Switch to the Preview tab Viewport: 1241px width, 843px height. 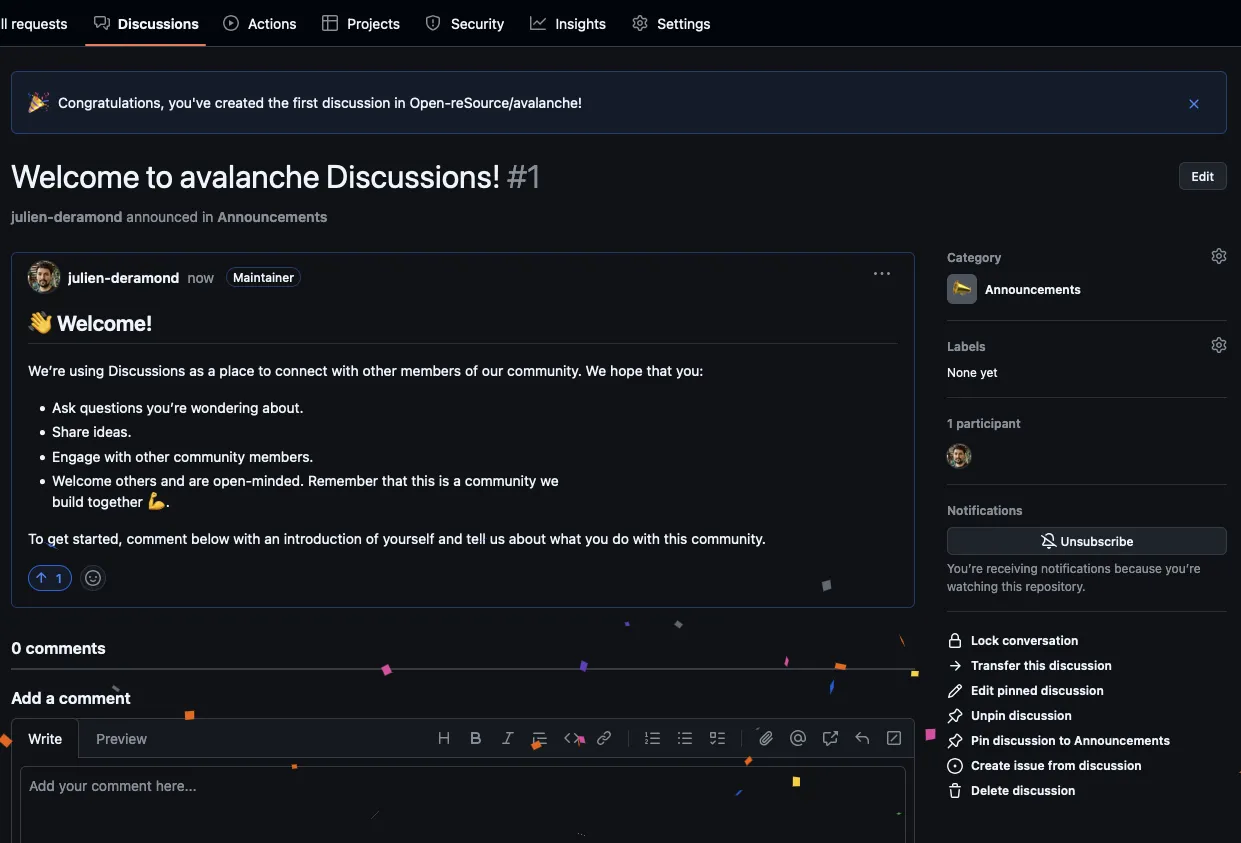pyautogui.click(x=121, y=739)
